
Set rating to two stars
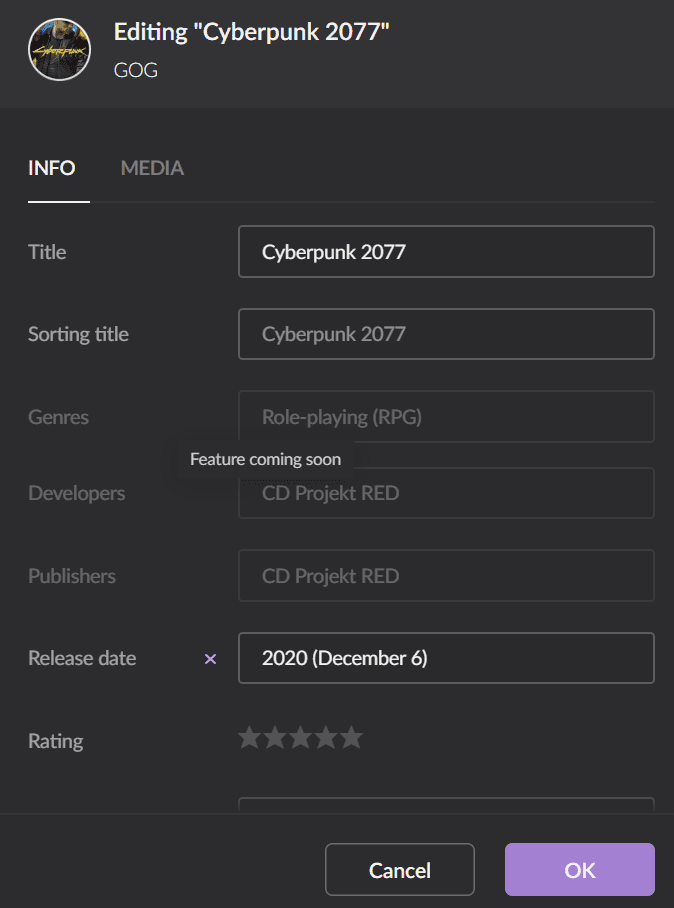[x=275, y=738]
